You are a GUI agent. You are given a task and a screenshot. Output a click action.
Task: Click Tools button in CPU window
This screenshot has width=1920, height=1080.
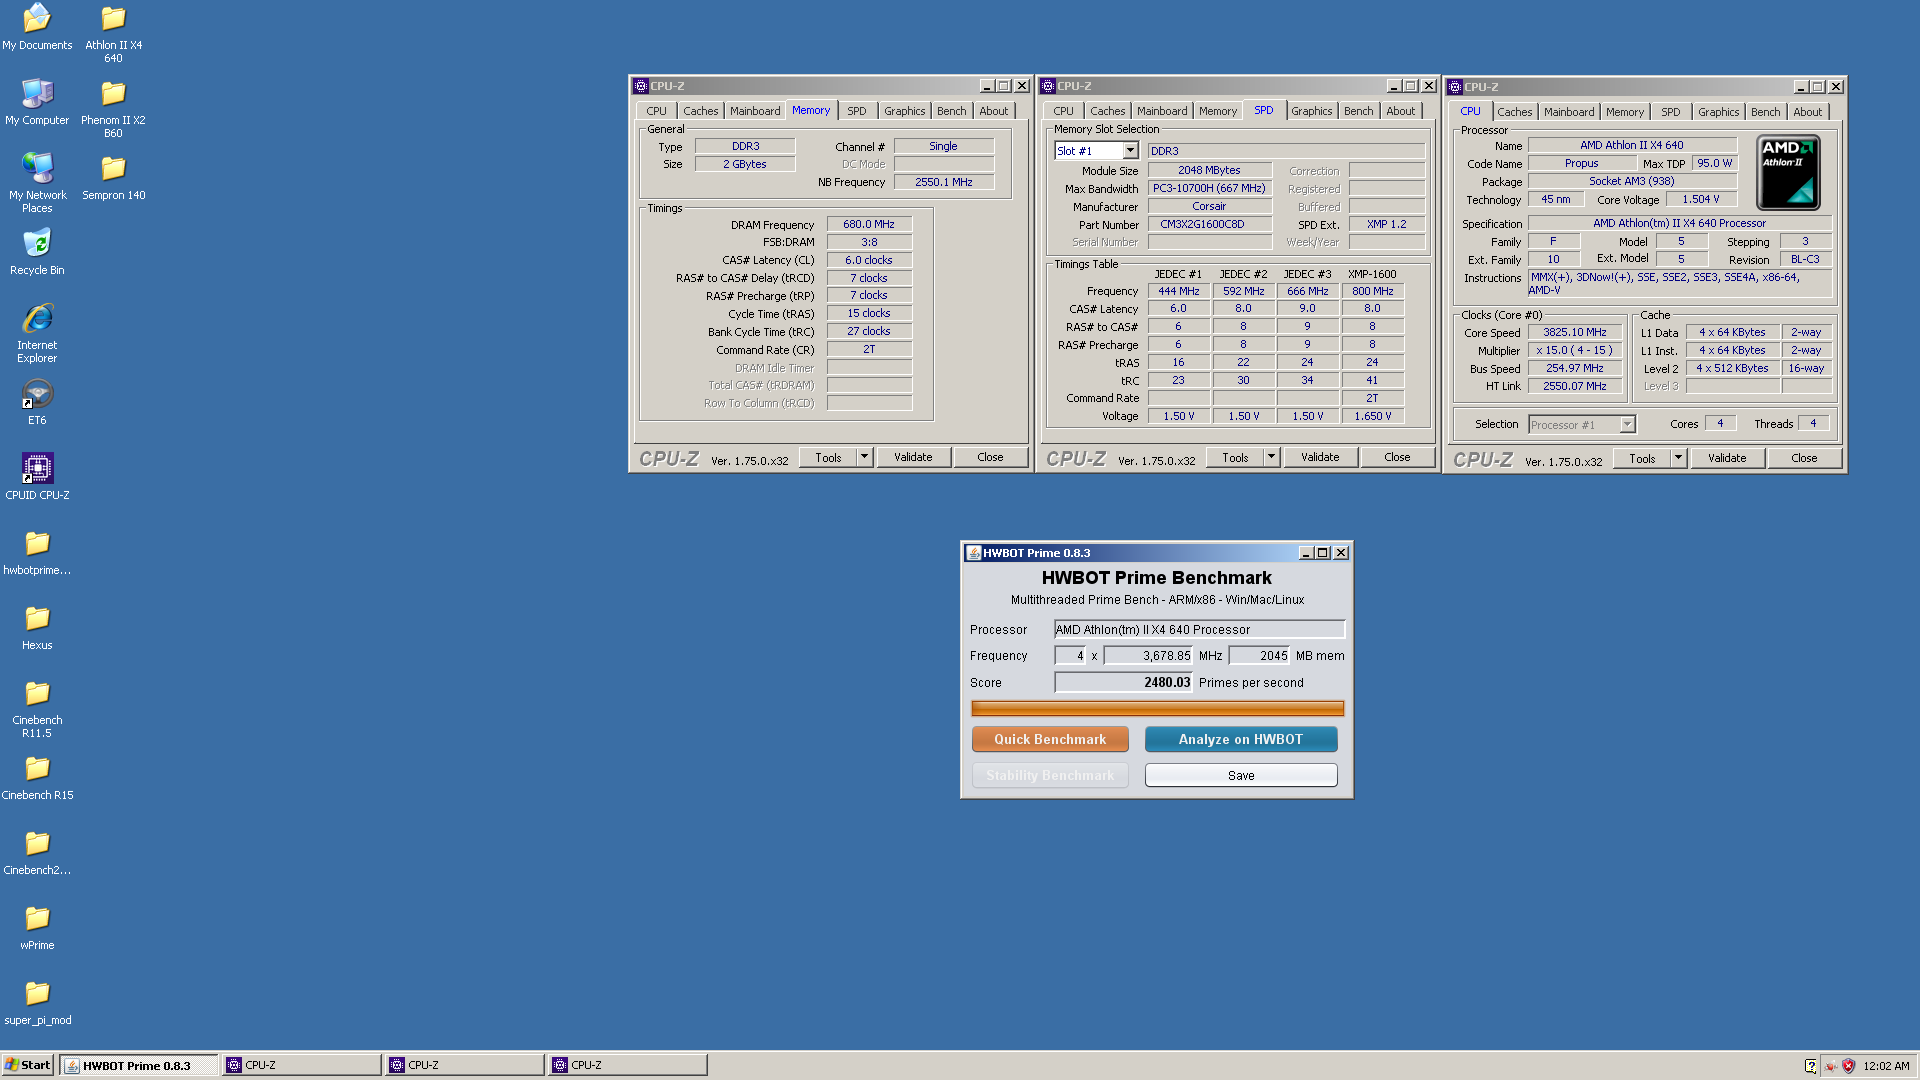coord(1642,458)
